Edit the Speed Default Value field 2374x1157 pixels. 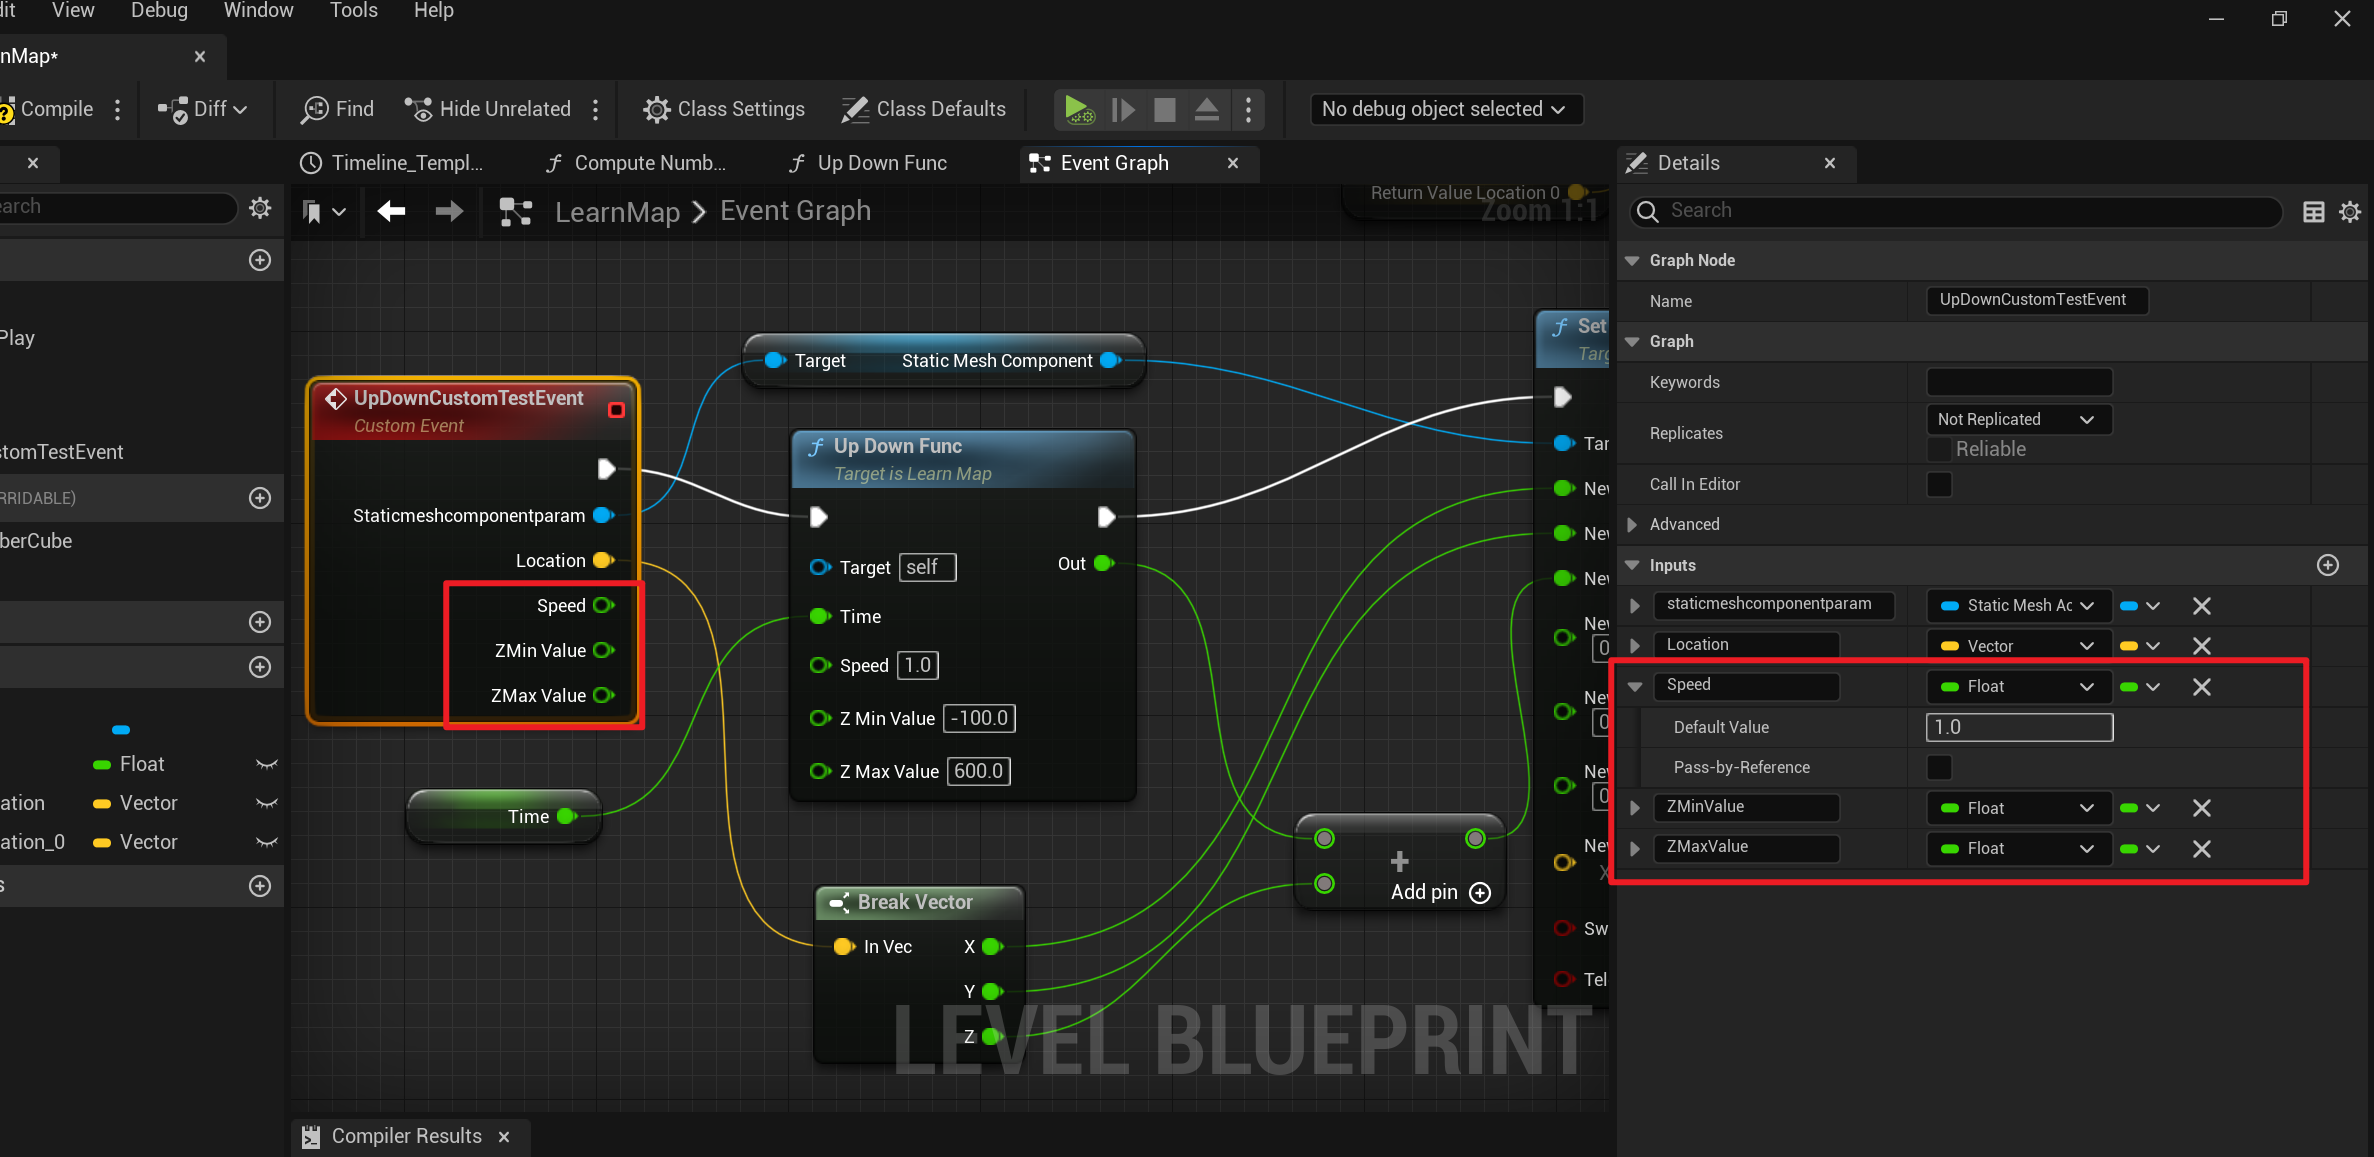2019,727
